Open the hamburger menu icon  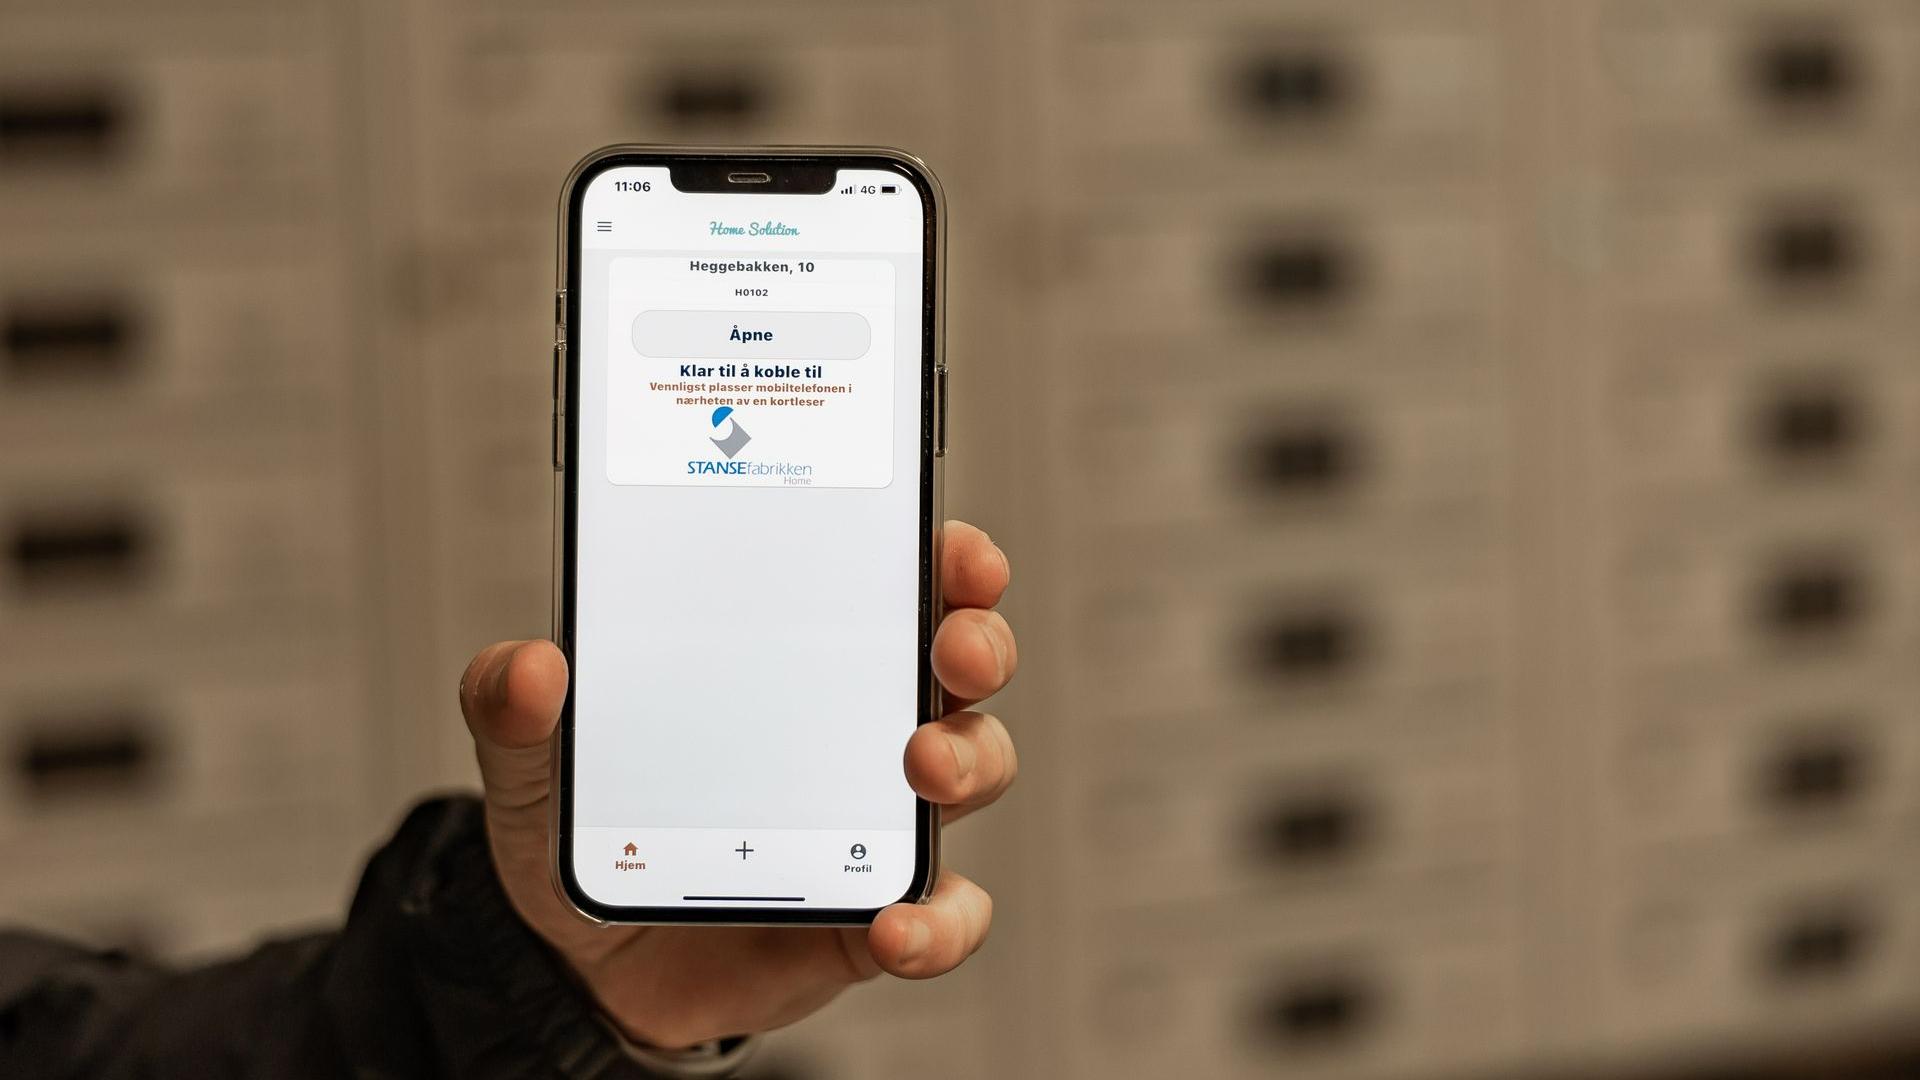pos(605,227)
